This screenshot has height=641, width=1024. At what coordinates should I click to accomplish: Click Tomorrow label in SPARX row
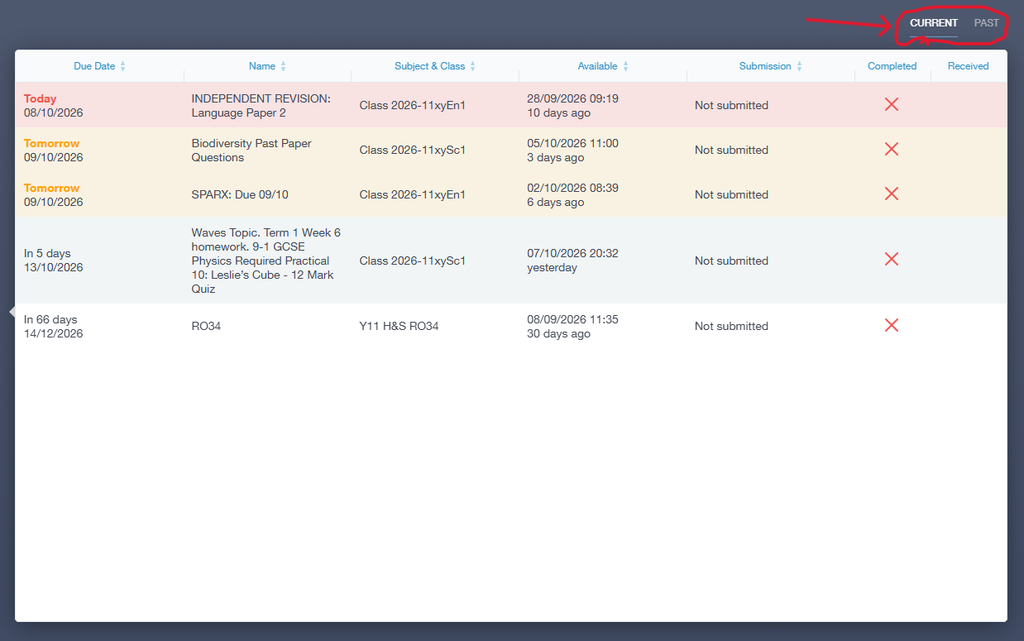52,188
